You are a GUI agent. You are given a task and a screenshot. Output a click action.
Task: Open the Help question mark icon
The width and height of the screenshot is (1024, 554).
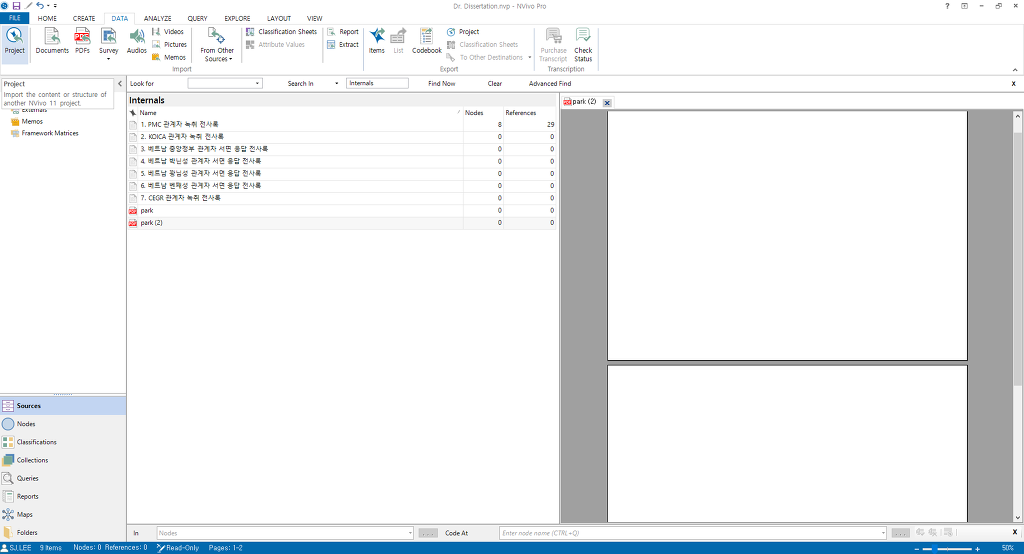pyautogui.click(x=947, y=6)
